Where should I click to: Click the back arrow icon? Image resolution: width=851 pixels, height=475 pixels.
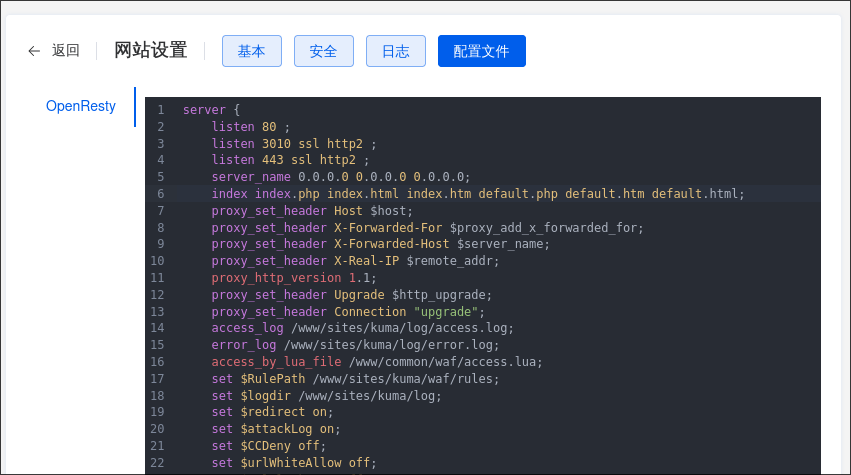click(x=34, y=51)
